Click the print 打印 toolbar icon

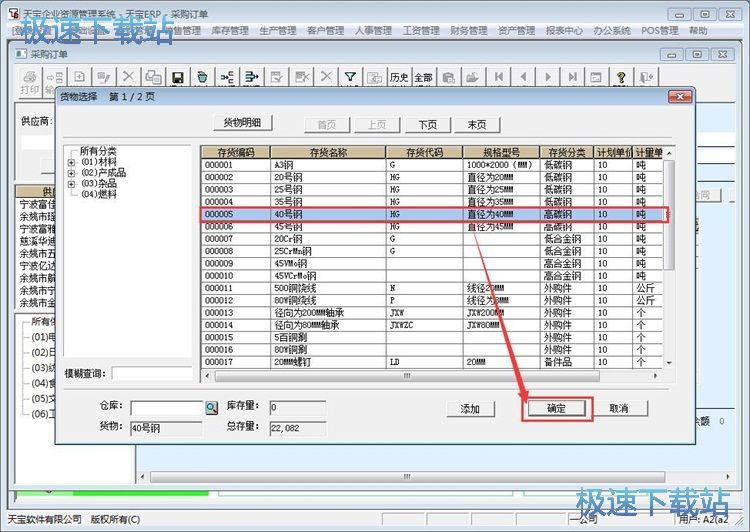coord(30,80)
